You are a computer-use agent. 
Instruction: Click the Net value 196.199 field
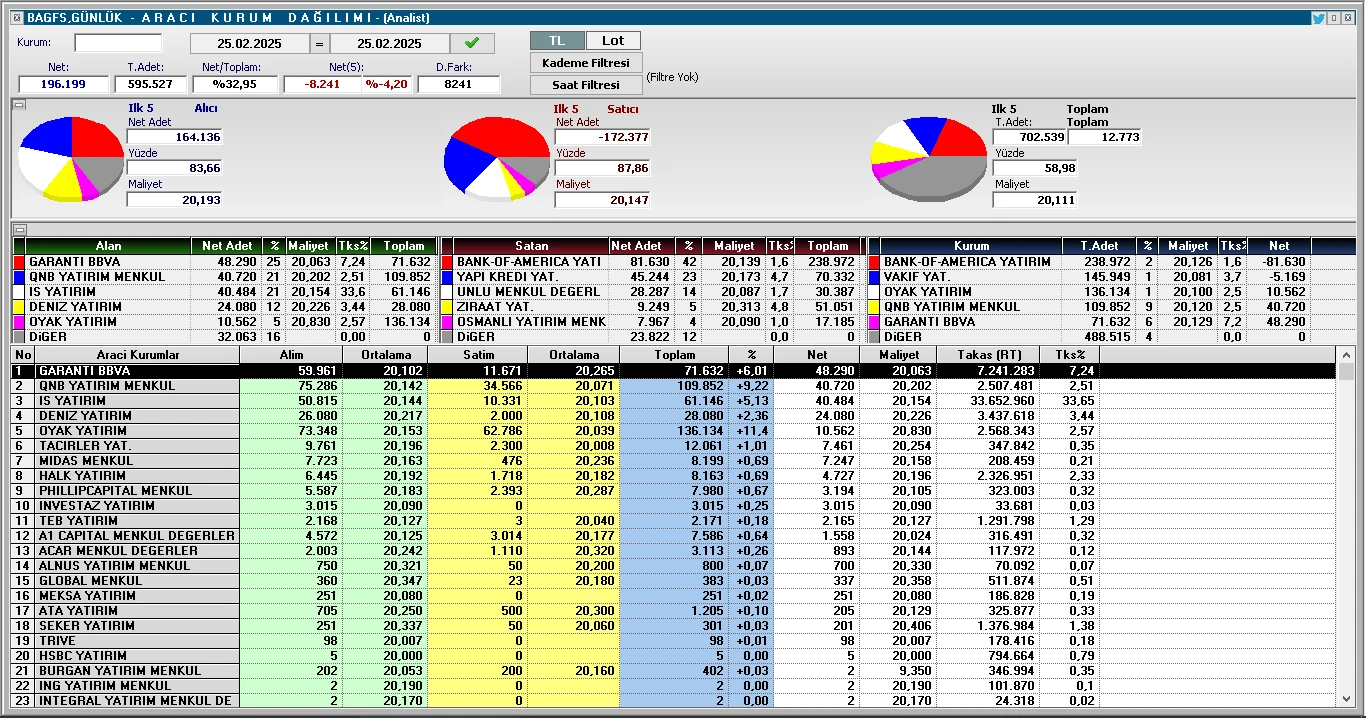tap(63, 84)
